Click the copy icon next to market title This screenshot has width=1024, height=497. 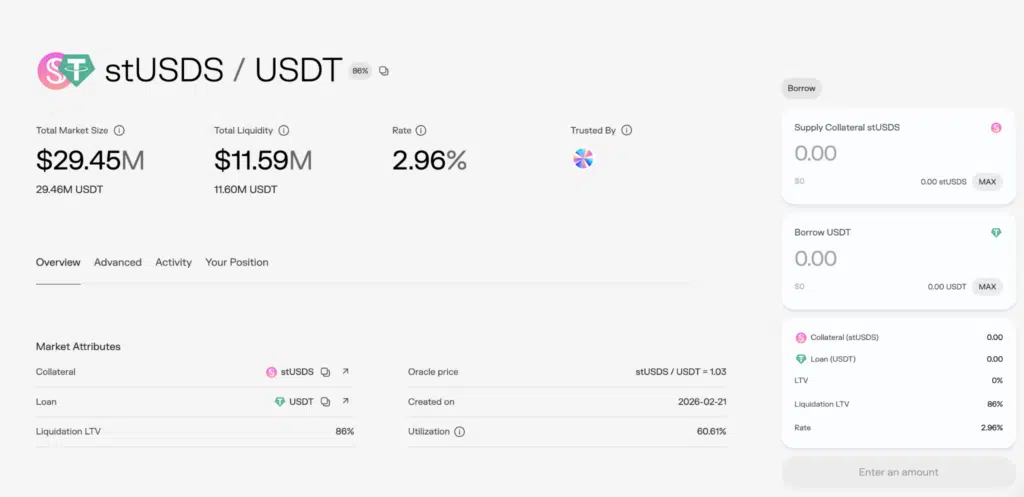[384, 71]
